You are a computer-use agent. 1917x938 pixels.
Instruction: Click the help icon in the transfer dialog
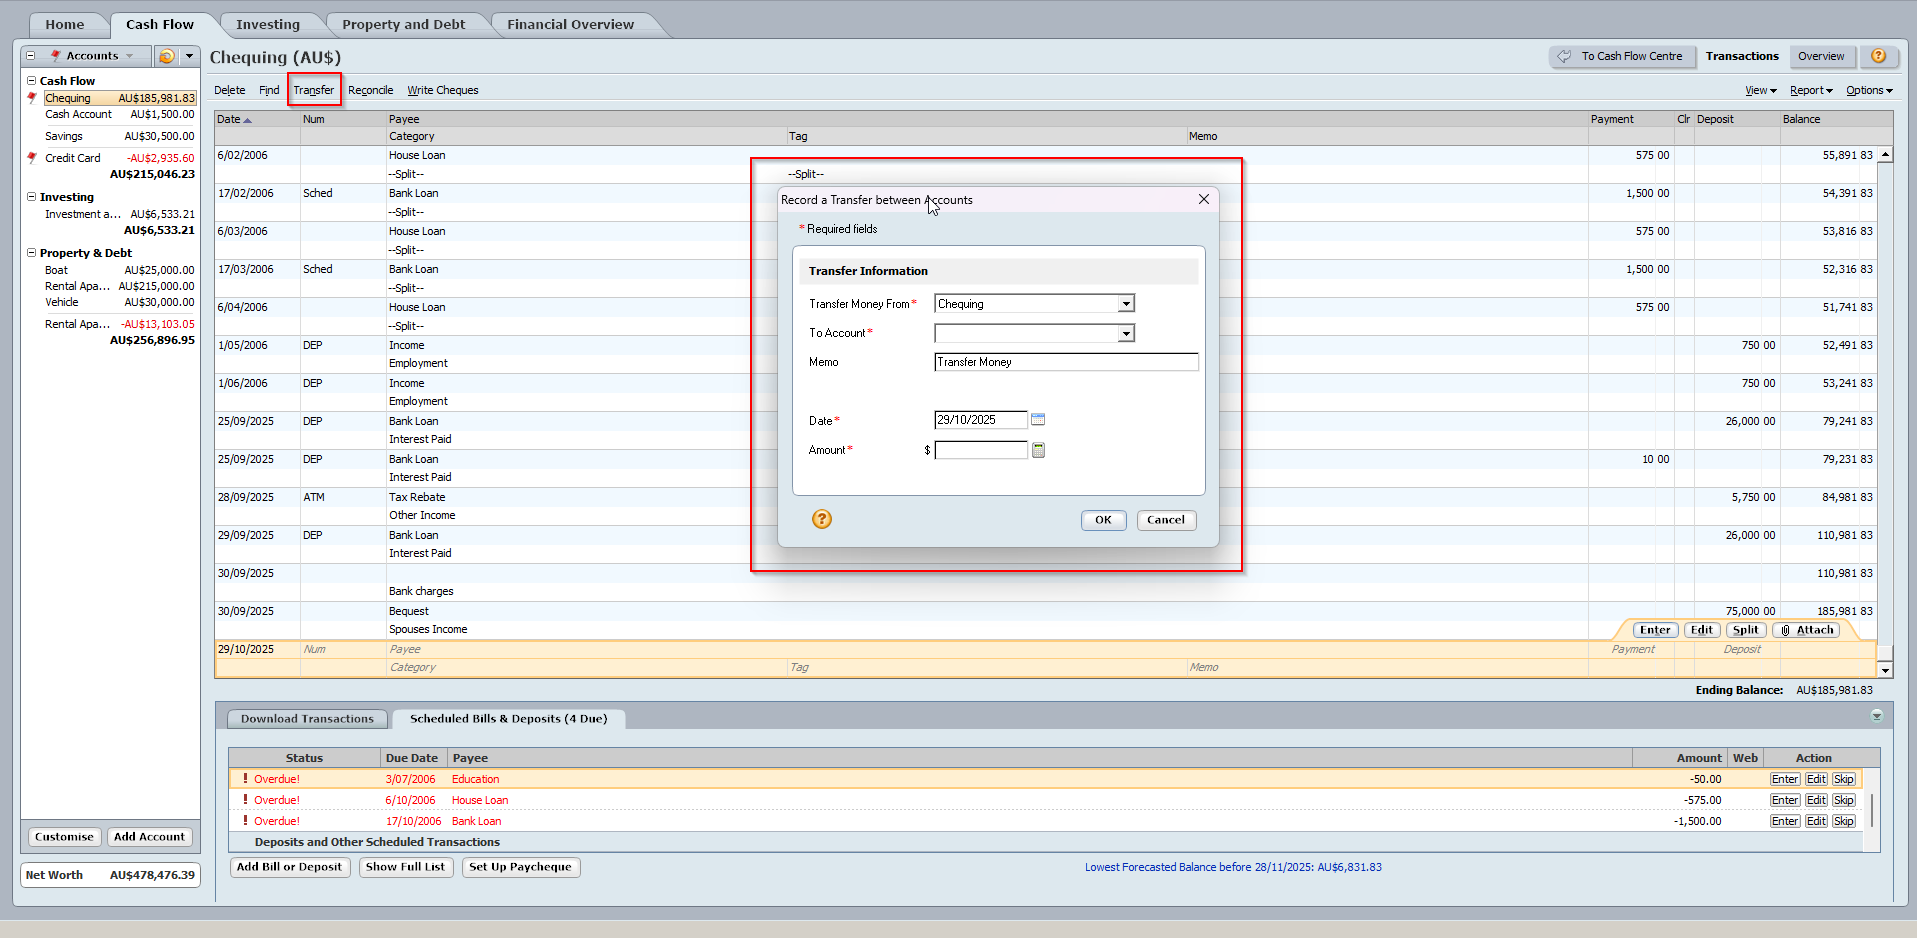click(x=821, y=519)
